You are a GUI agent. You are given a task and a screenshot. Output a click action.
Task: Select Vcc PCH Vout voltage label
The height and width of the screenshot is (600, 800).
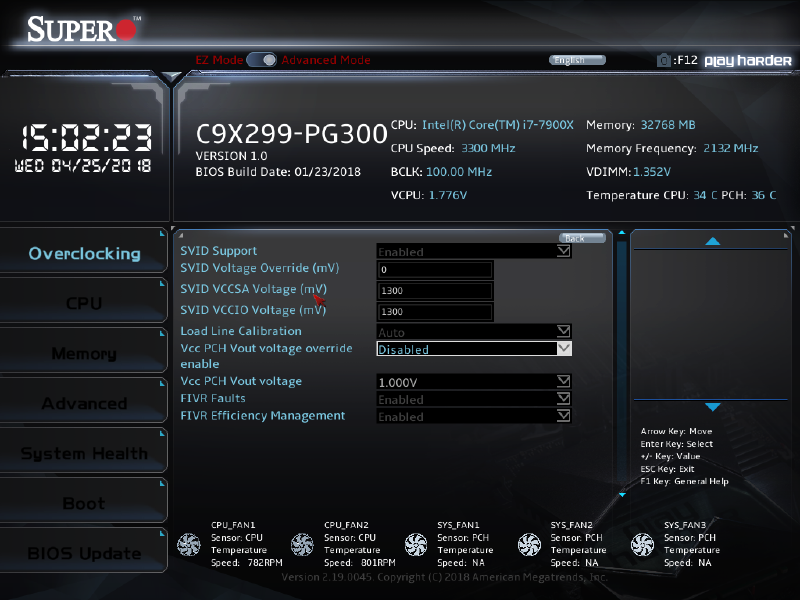(241, 381)
